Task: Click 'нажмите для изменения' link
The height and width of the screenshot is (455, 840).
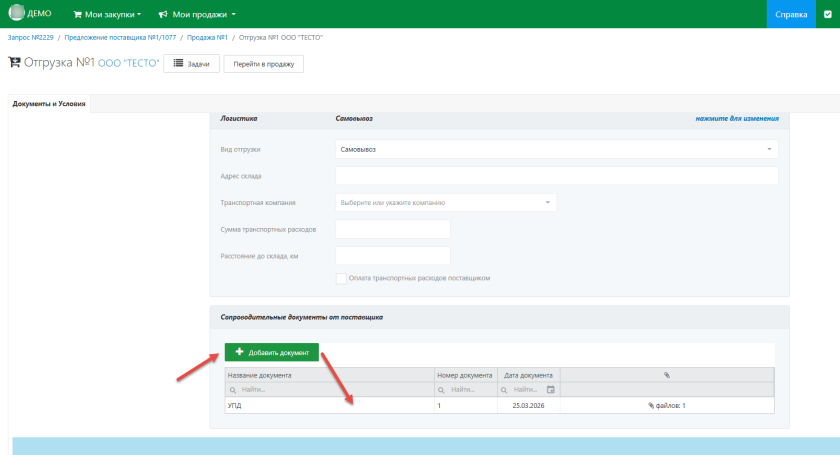Action: click(x=736, y=119)
